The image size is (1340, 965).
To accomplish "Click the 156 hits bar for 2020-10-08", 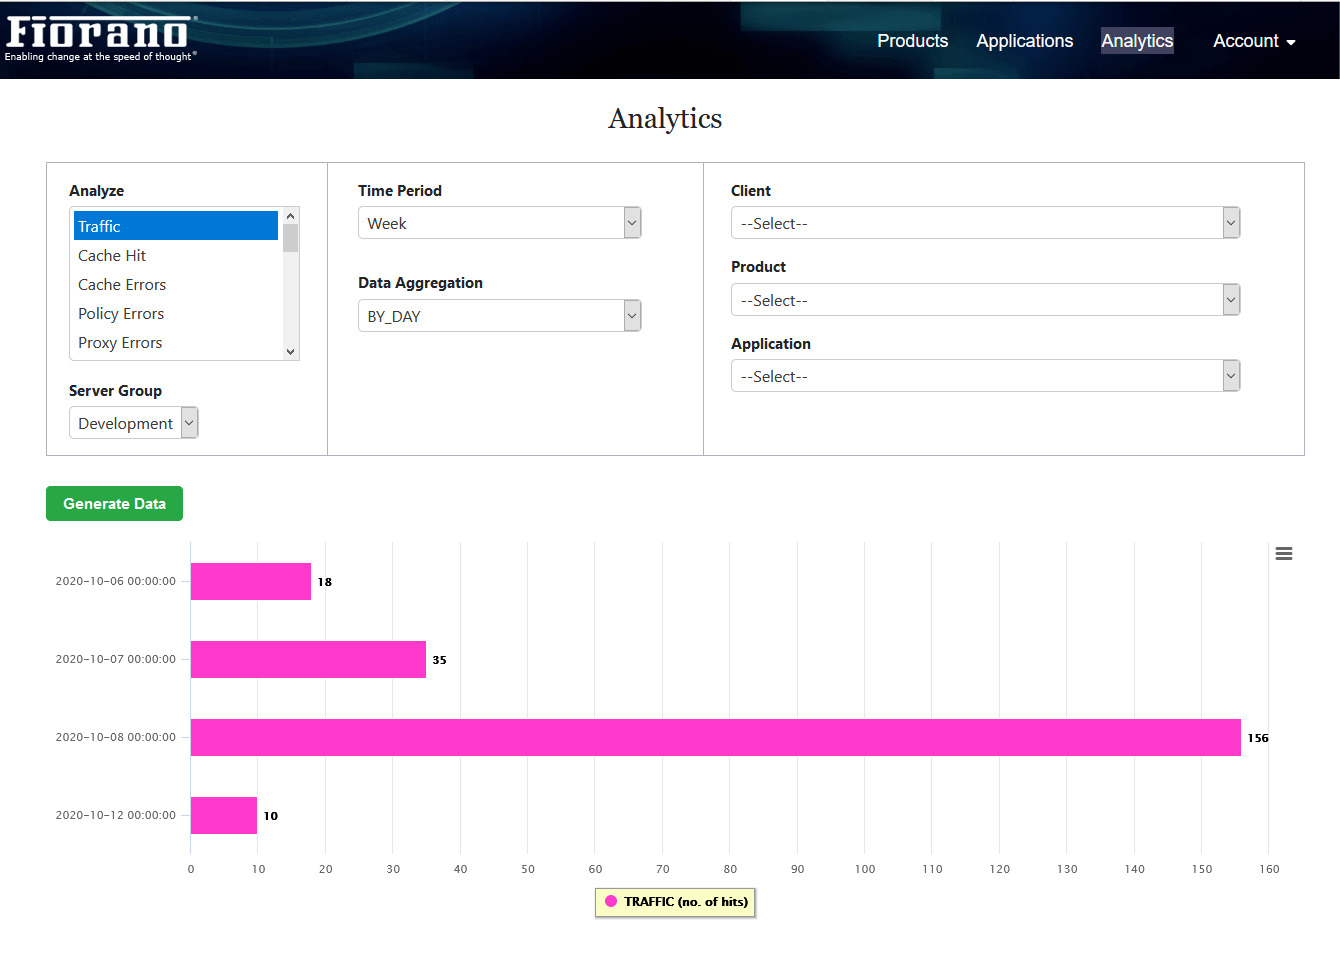I will point(715,738).
